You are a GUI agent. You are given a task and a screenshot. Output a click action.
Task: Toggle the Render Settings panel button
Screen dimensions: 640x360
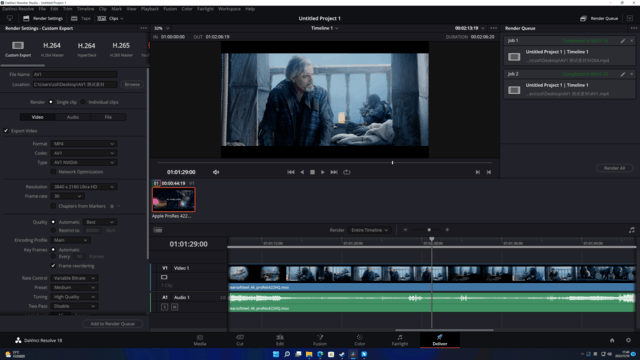[43, 18]
